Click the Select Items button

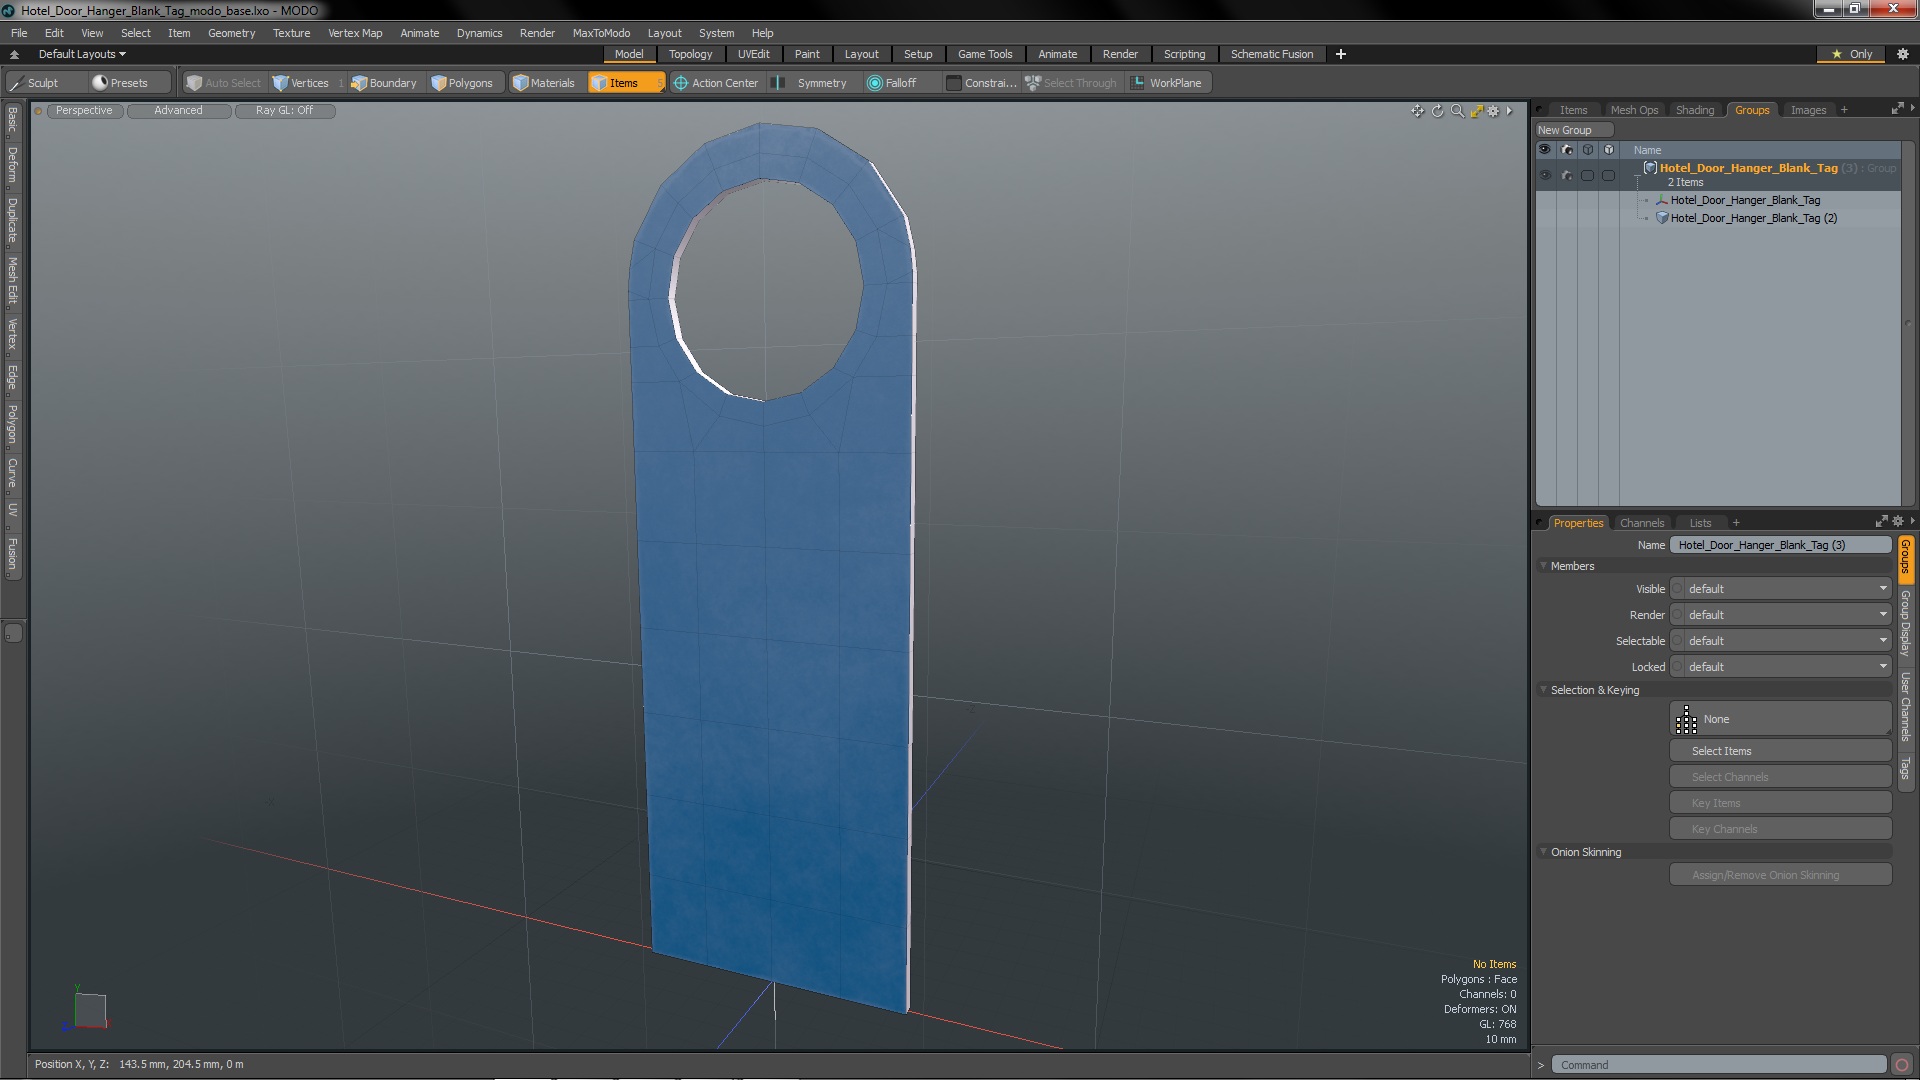(1780, 751)
